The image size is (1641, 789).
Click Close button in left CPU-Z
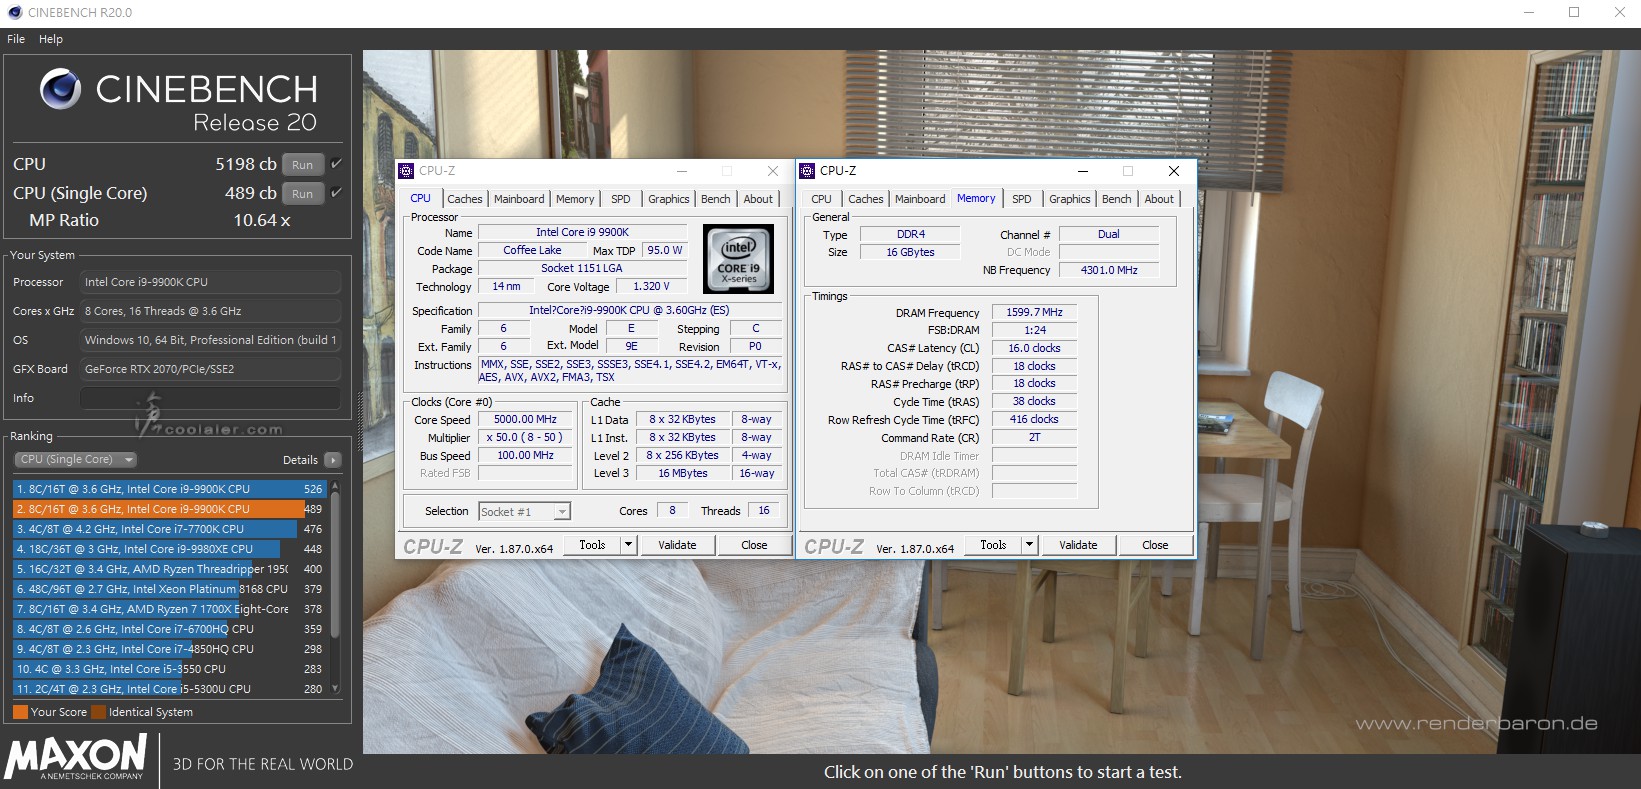(x=754, y=545)
